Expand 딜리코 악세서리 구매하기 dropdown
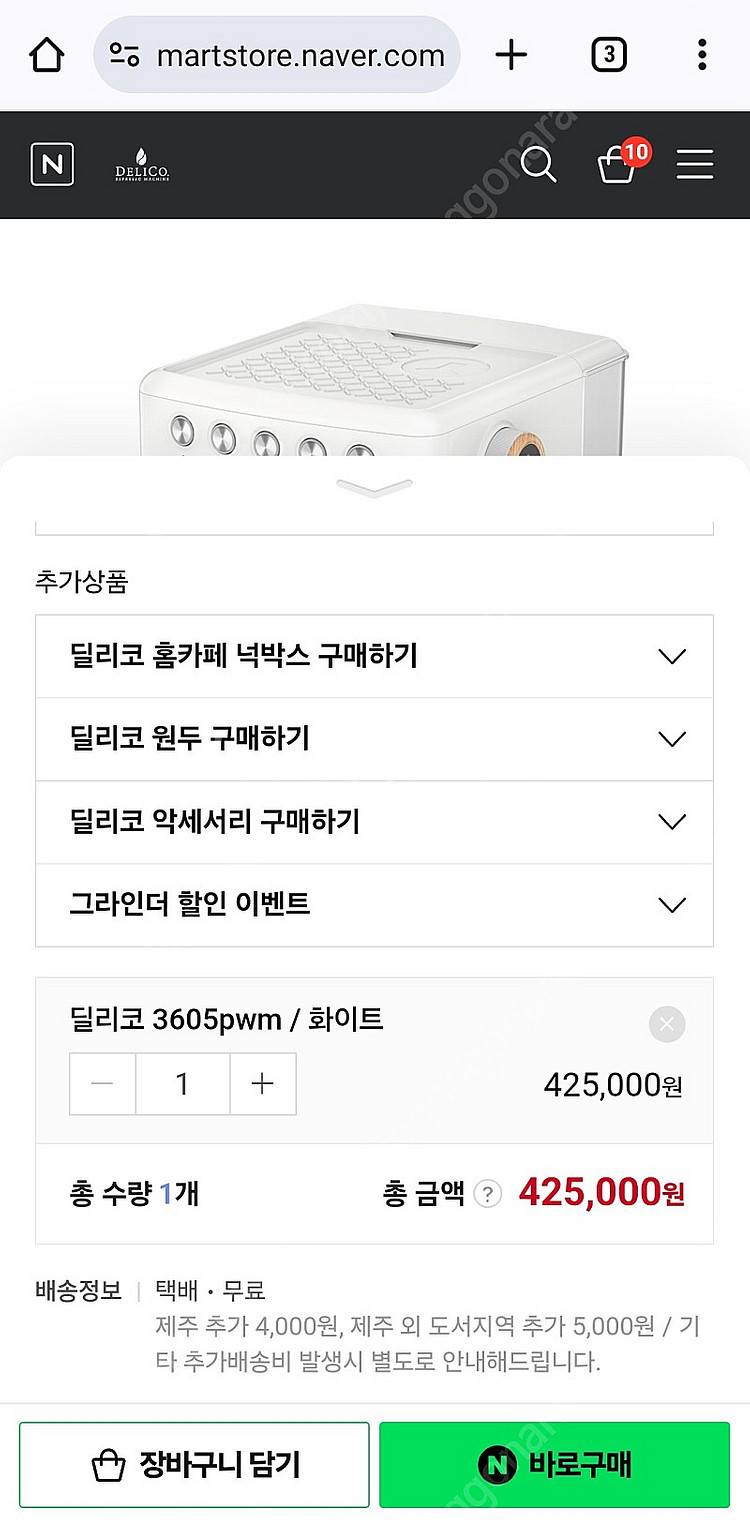 [374, 822]
